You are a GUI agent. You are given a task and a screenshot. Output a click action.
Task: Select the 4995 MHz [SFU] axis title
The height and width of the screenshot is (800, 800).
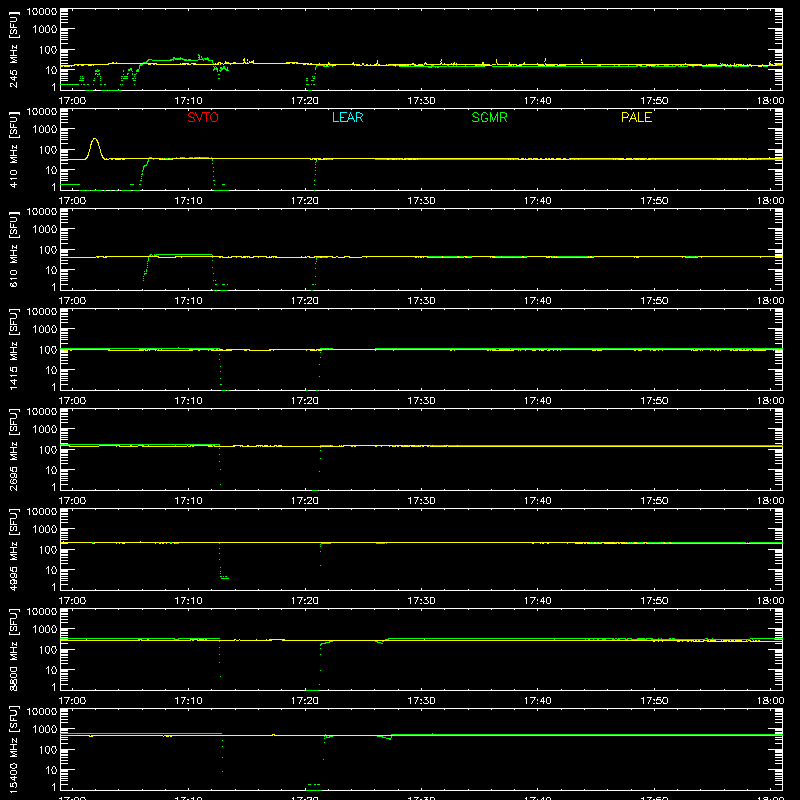click(13, 549)
